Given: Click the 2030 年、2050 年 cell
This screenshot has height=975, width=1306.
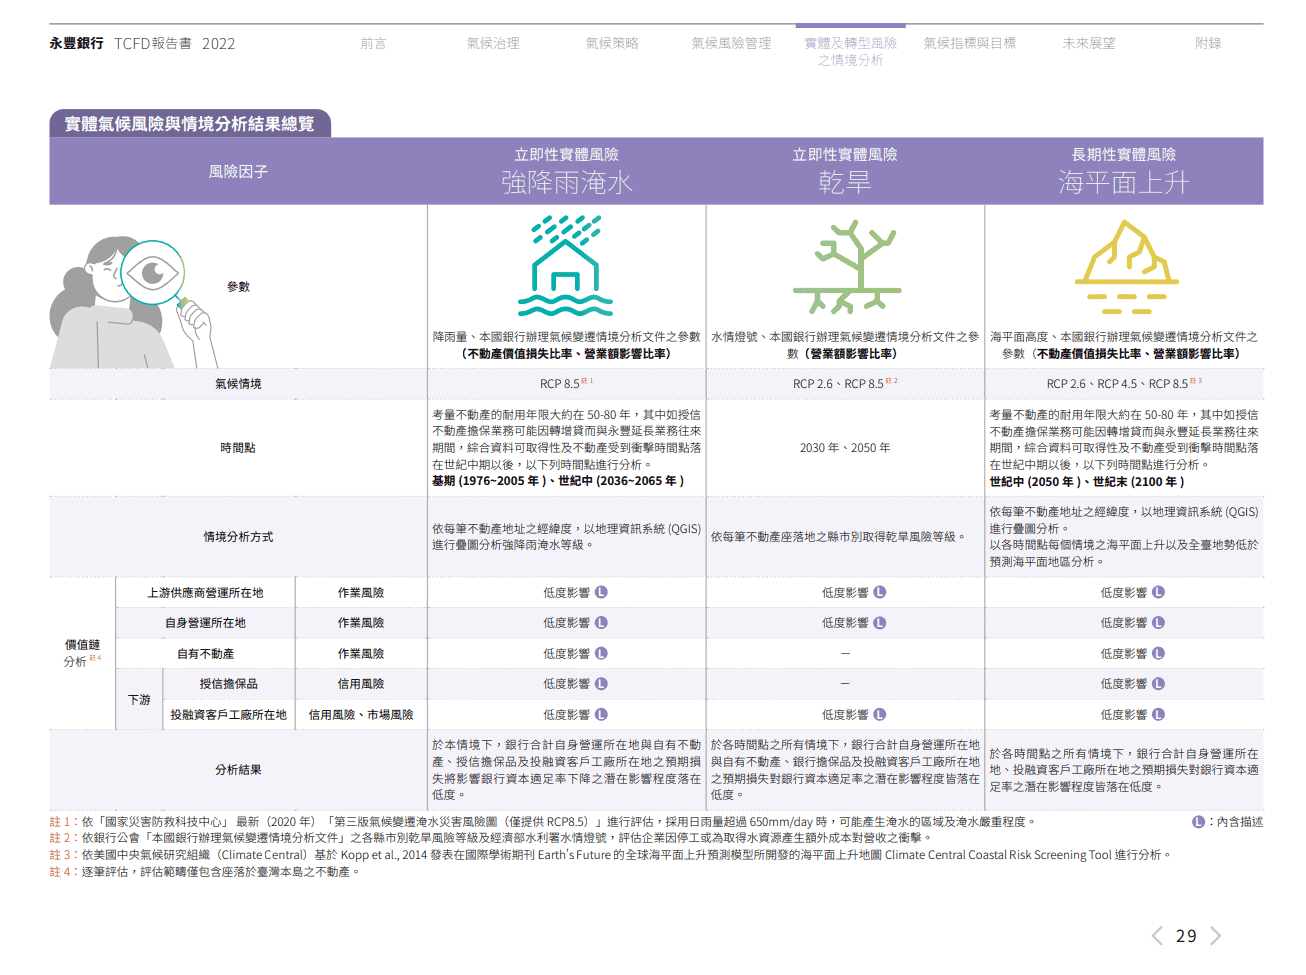Looking at the screenshot, I should click(845, 448).
